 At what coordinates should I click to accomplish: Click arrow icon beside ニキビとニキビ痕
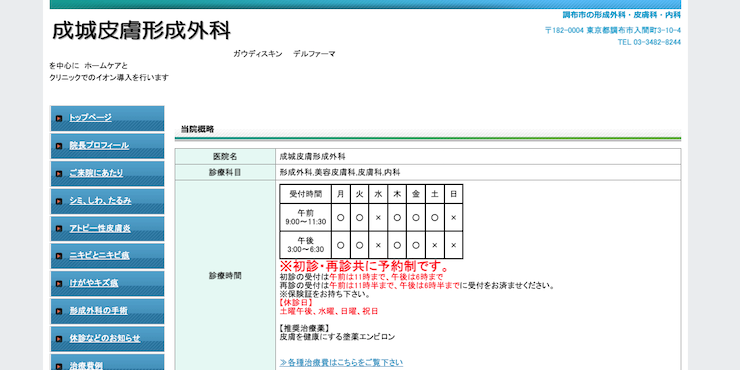click(59, 256)
